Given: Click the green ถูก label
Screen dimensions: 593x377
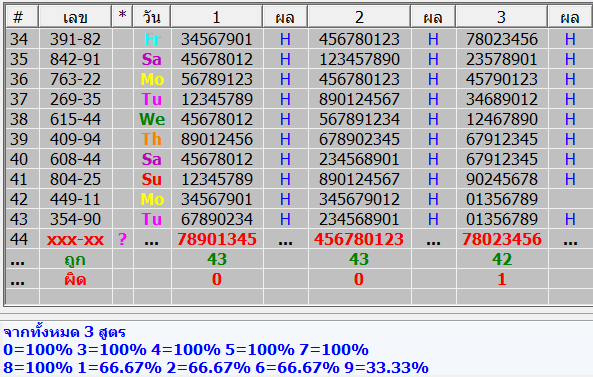Looking at the screenshot, I should tap(75, 260).
